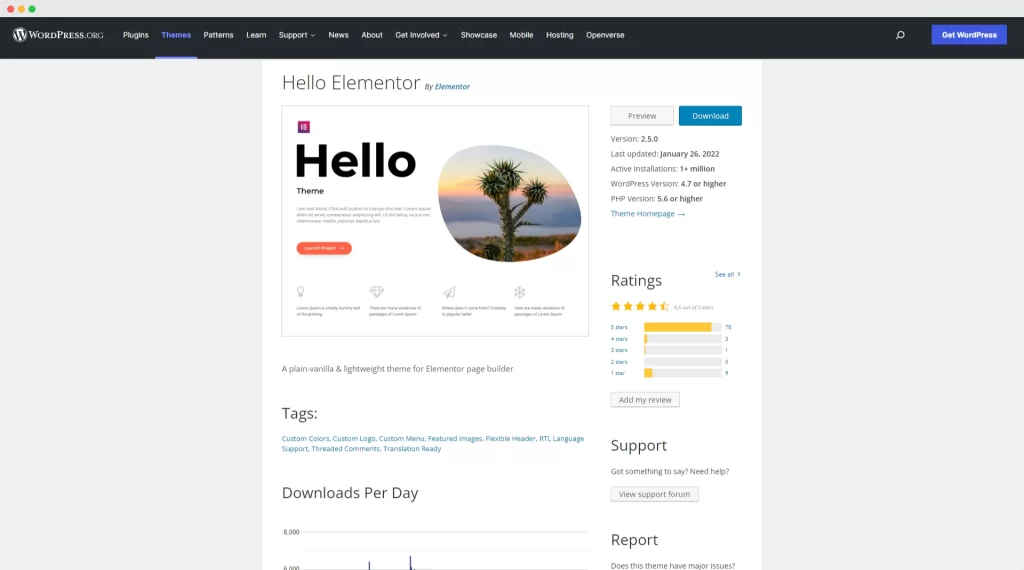The height and width of the screenshot is (570, 1024).
Task: Click the green macOS maximize dot
Action: point(32,8)
